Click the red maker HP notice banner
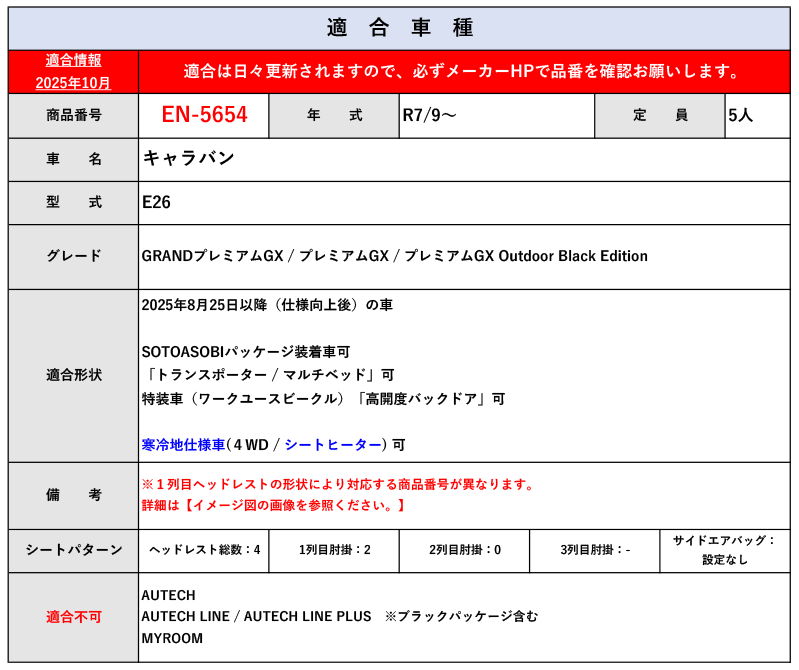The width and height of the screenshot is (799, 670). point(463,71)
